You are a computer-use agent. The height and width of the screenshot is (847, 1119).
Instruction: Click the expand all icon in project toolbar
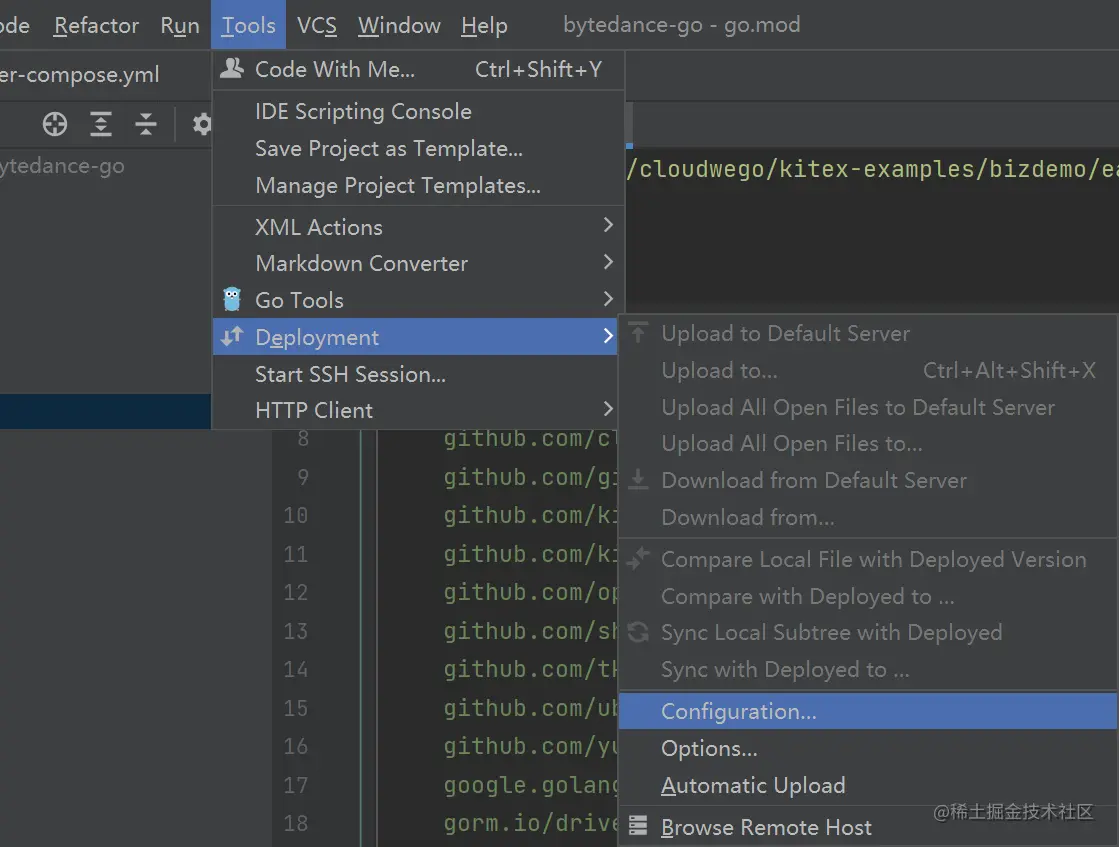click(x=101, y=124)
